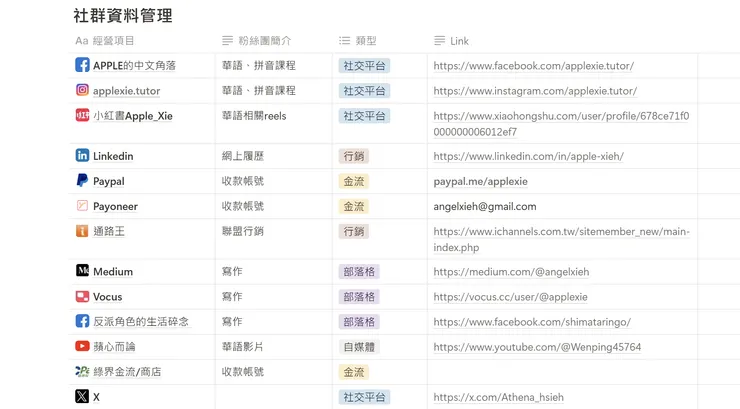The width and height of the screenshot is (740, 409).
Task: Click the 社群資料管理 database title
Action: tap(123, 16)
